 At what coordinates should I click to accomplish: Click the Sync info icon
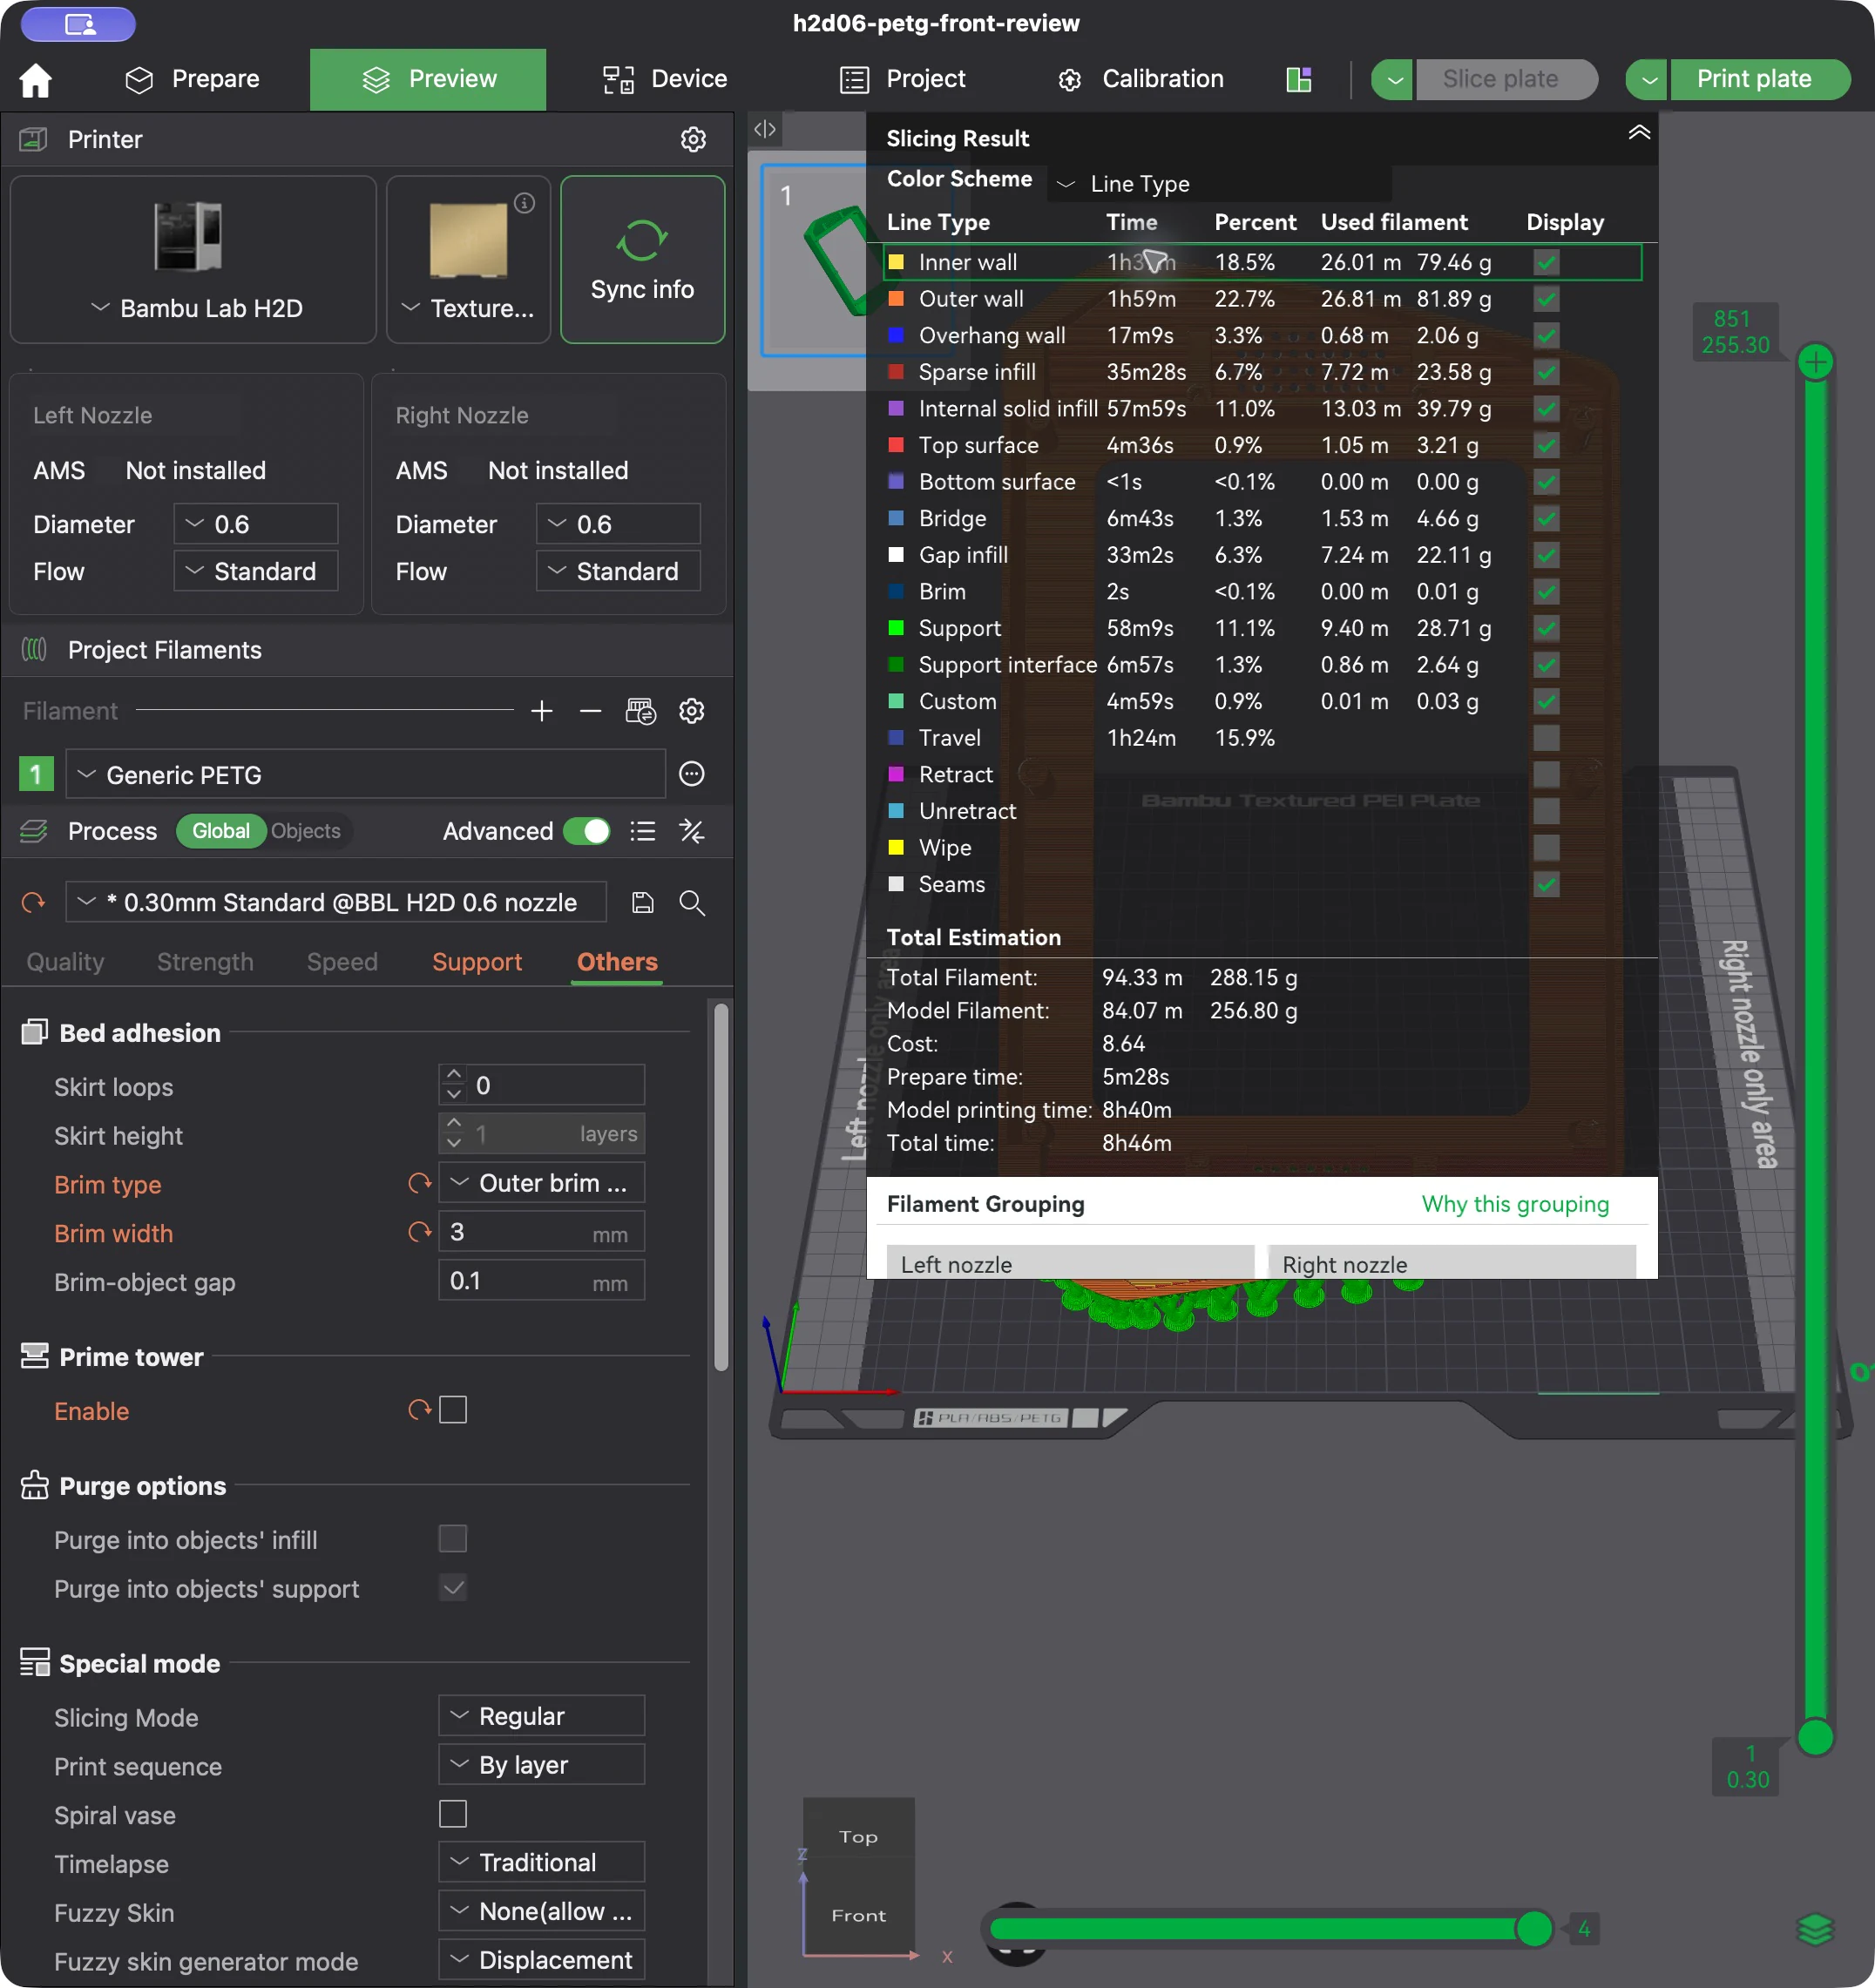641,240
